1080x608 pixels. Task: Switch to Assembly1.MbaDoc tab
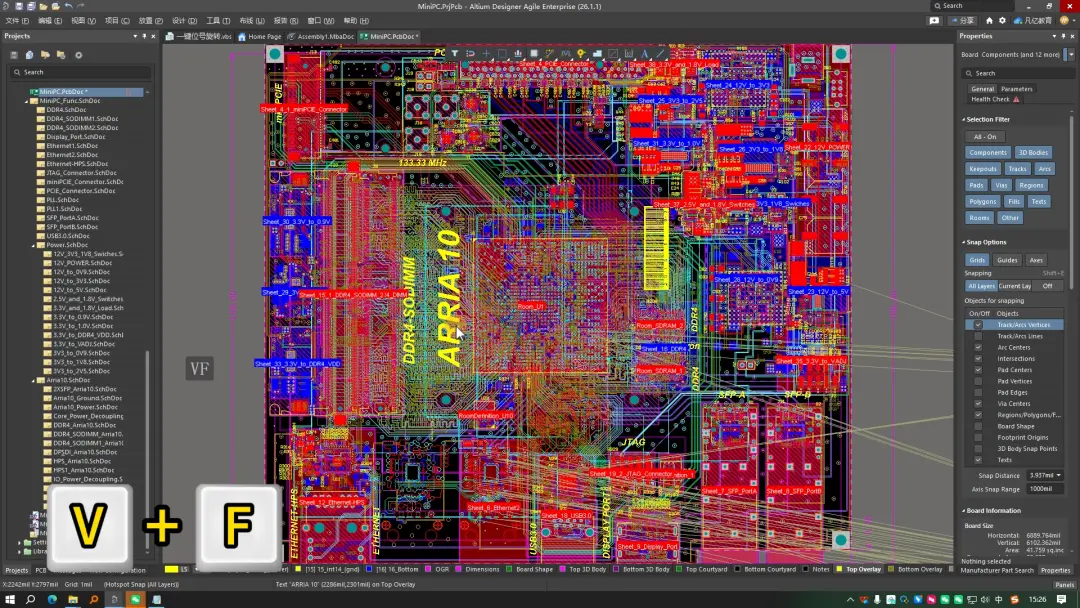320,36
